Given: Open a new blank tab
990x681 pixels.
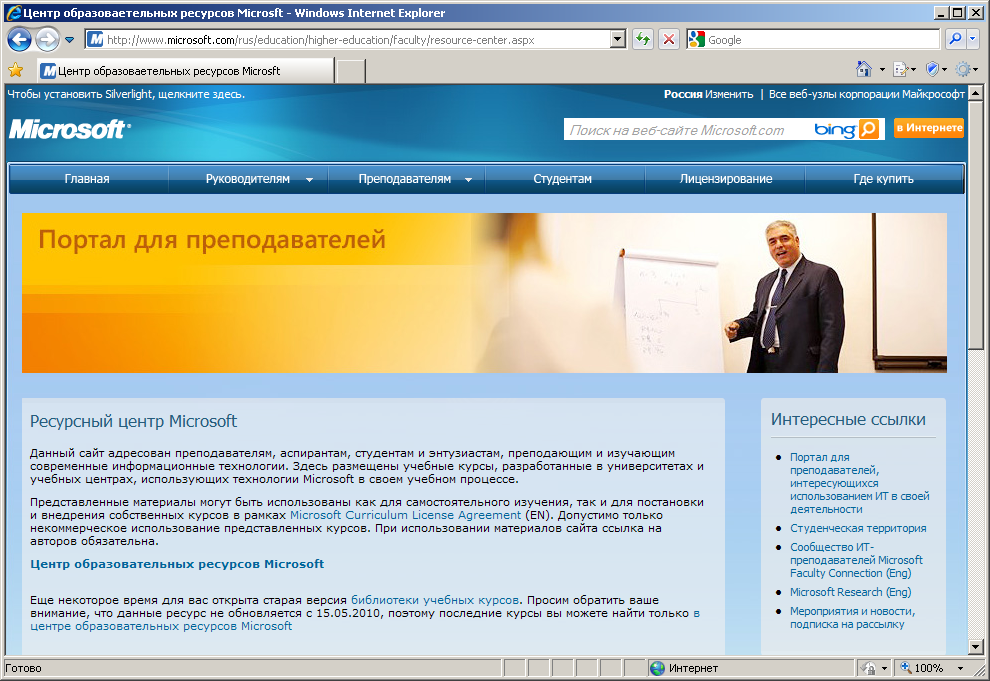Looking at the screenshot, I should click(x=350, y=71).
